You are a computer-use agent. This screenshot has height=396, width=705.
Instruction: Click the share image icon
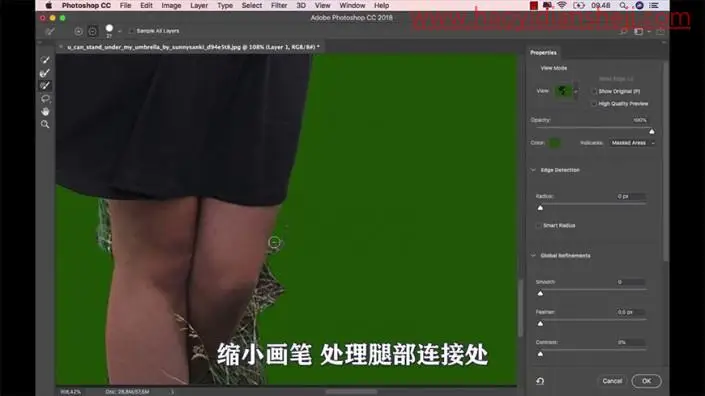(660, 31)
